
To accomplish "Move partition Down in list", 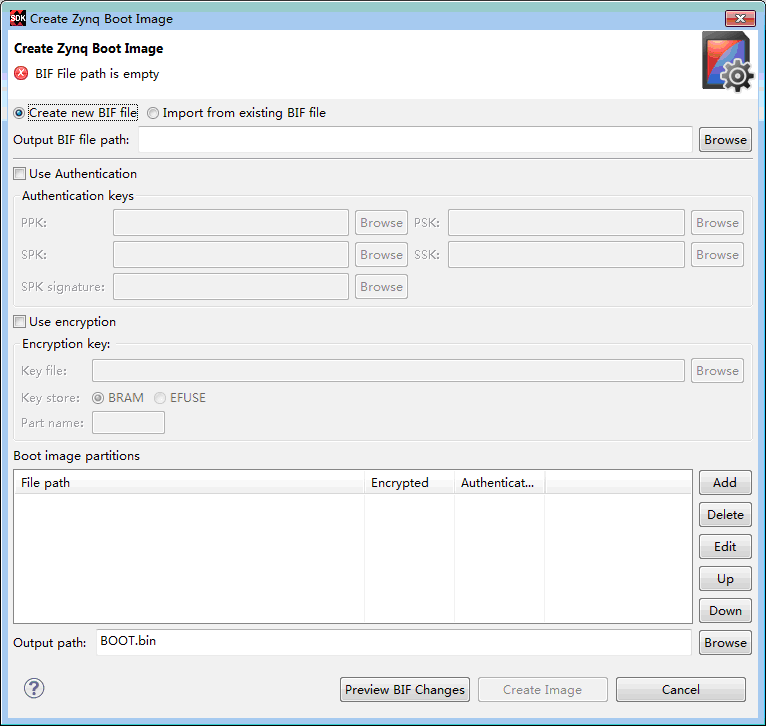I will point(725,611).
